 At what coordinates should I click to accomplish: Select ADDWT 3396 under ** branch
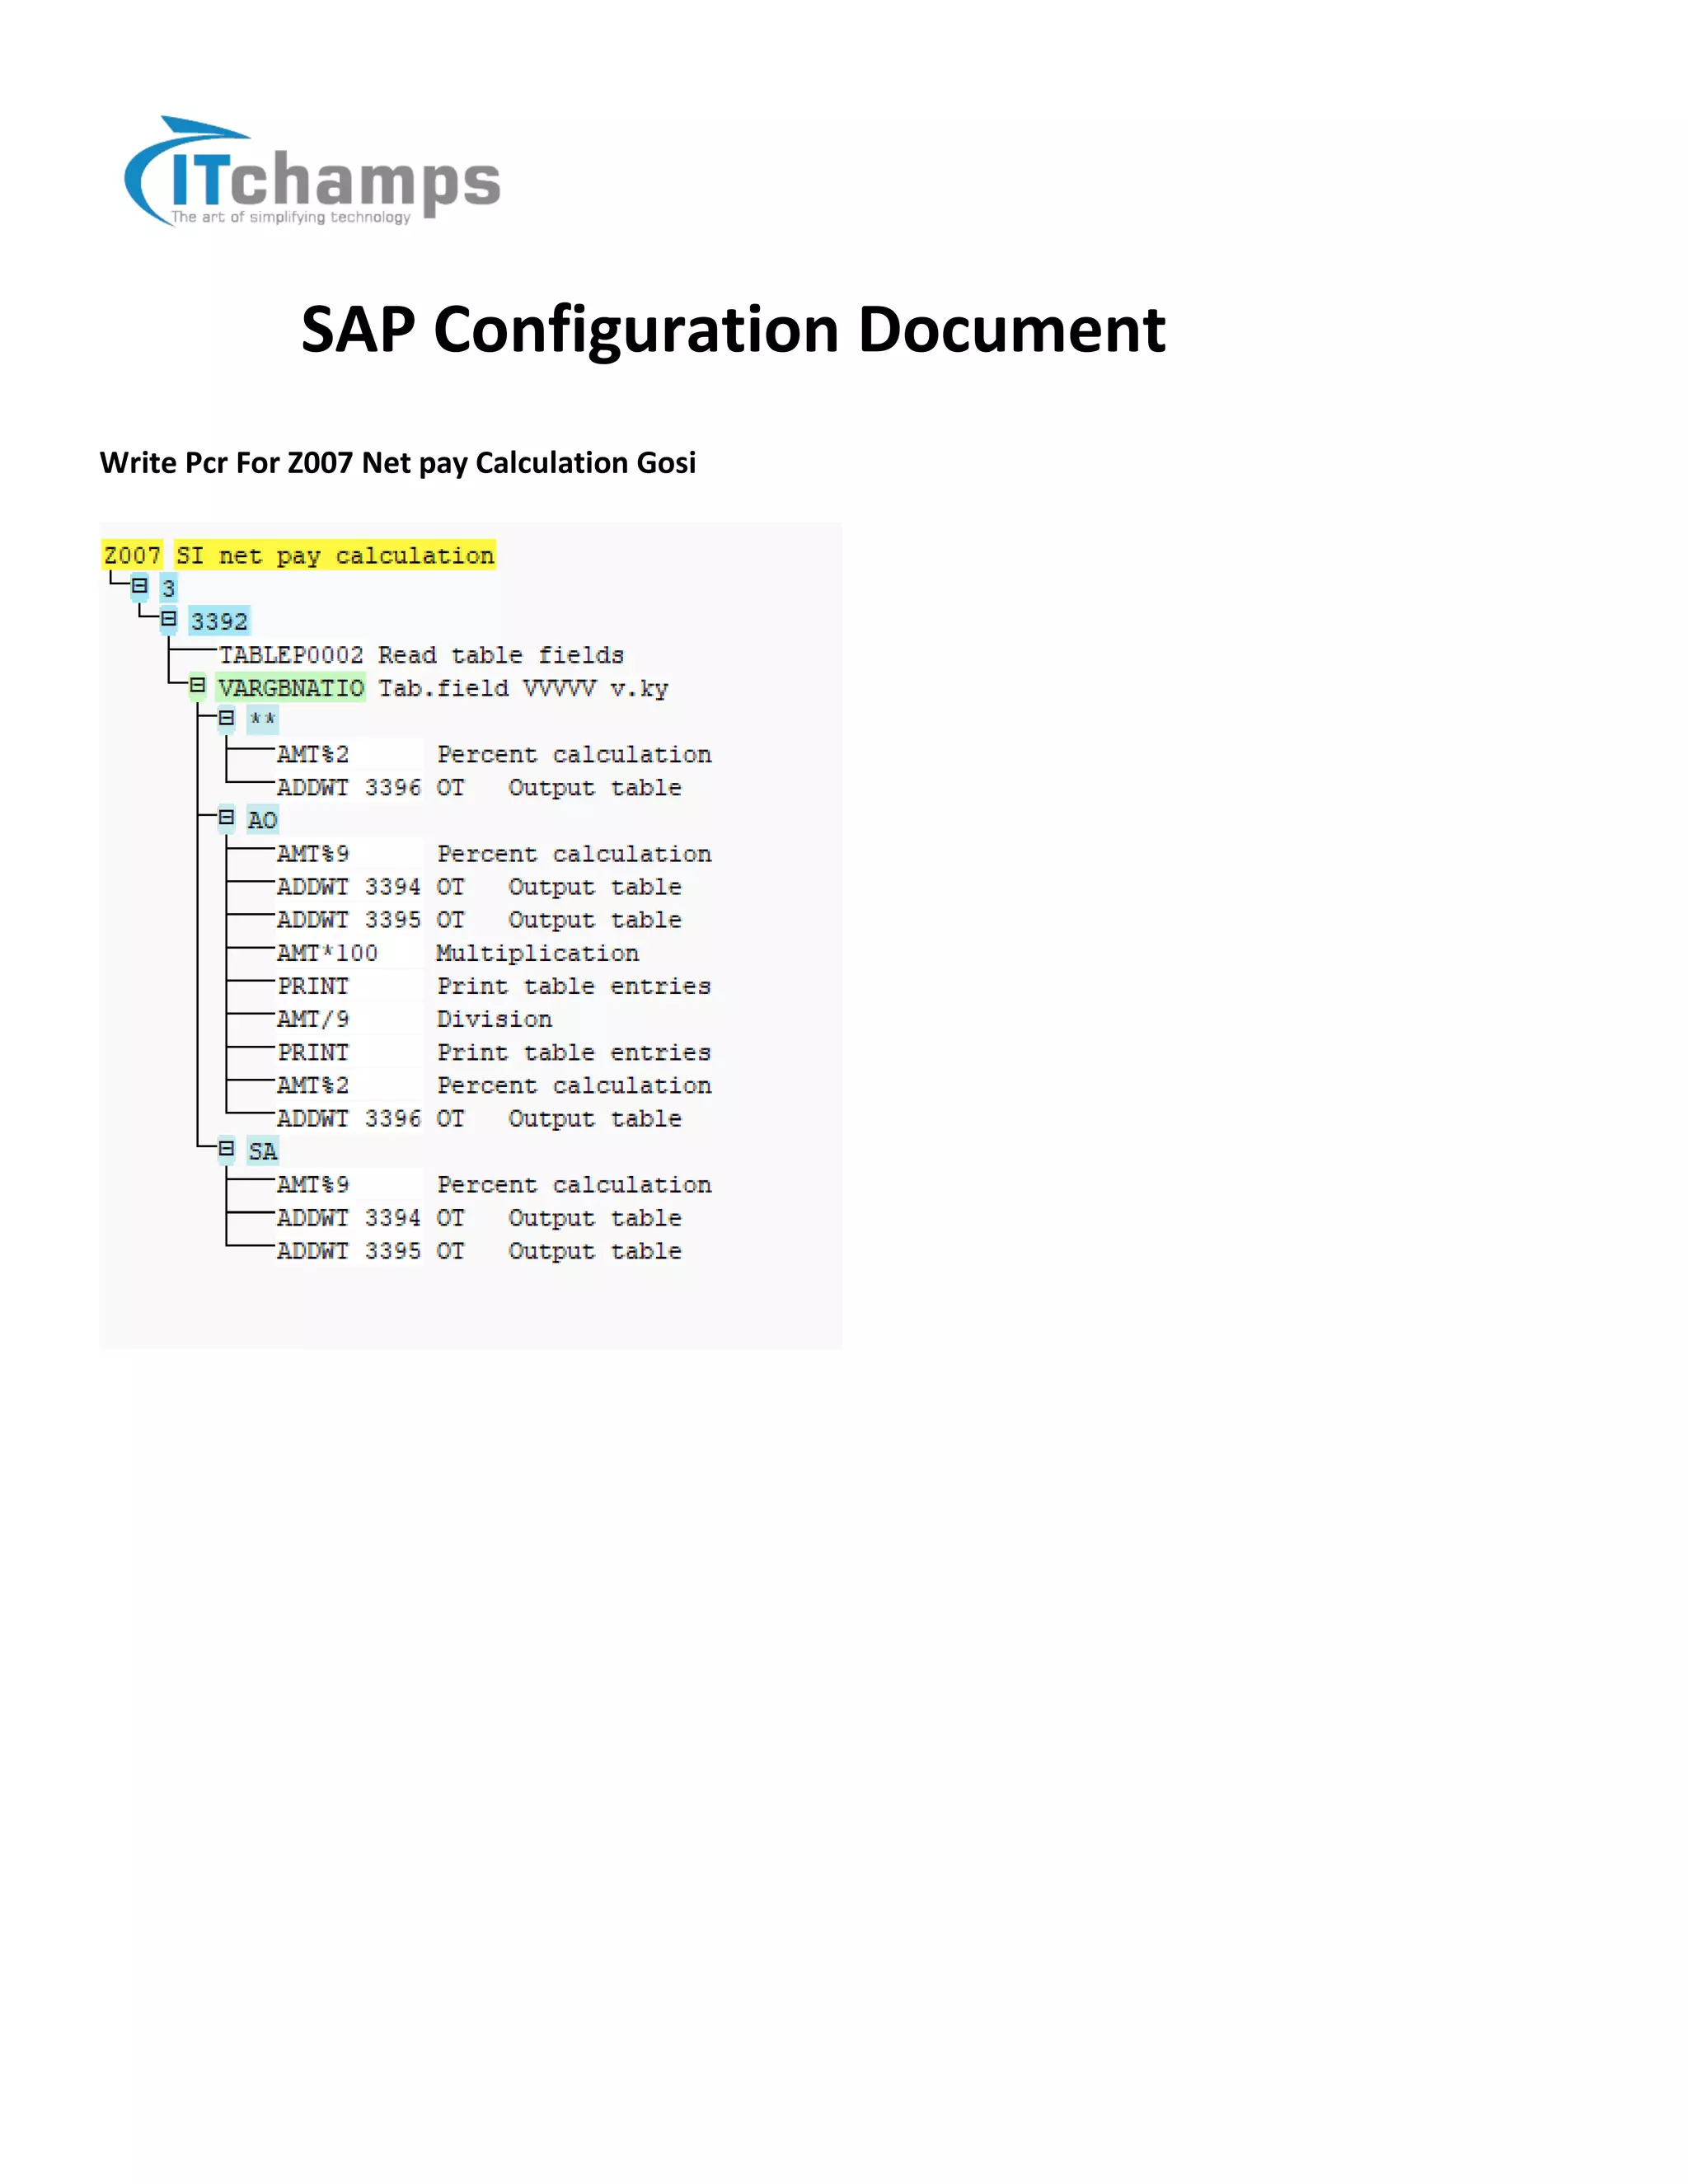348,788
